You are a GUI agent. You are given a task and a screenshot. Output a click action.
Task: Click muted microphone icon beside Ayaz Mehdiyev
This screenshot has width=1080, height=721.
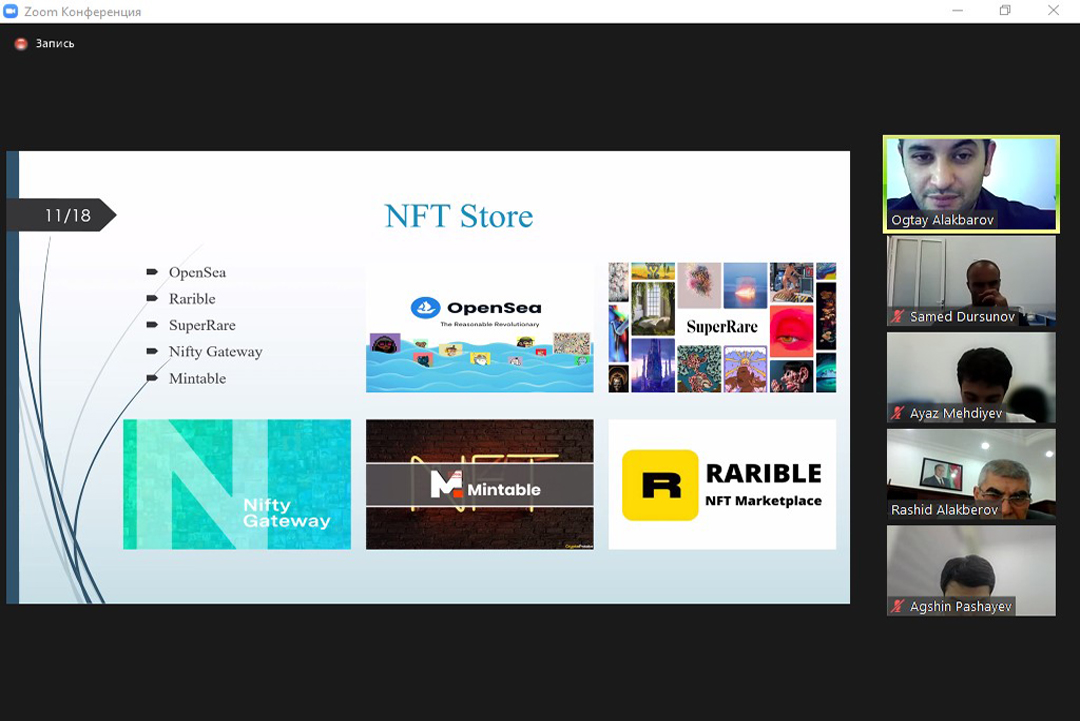pyautogui.click(x=898, y=414)
